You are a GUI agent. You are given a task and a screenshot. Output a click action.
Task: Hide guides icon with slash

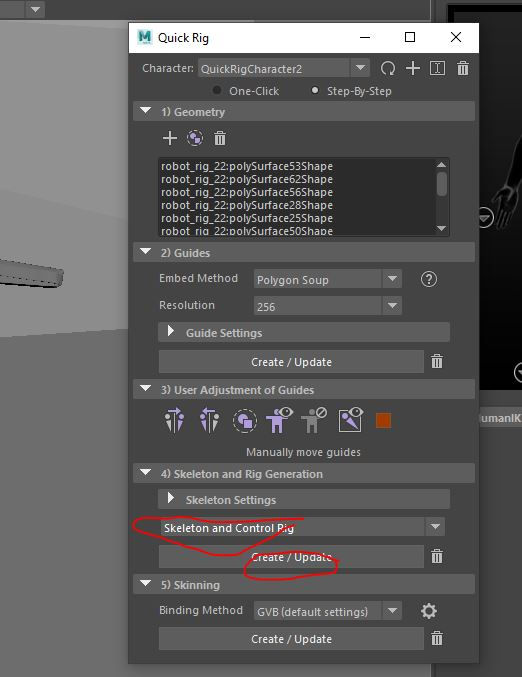pos(314,420)
